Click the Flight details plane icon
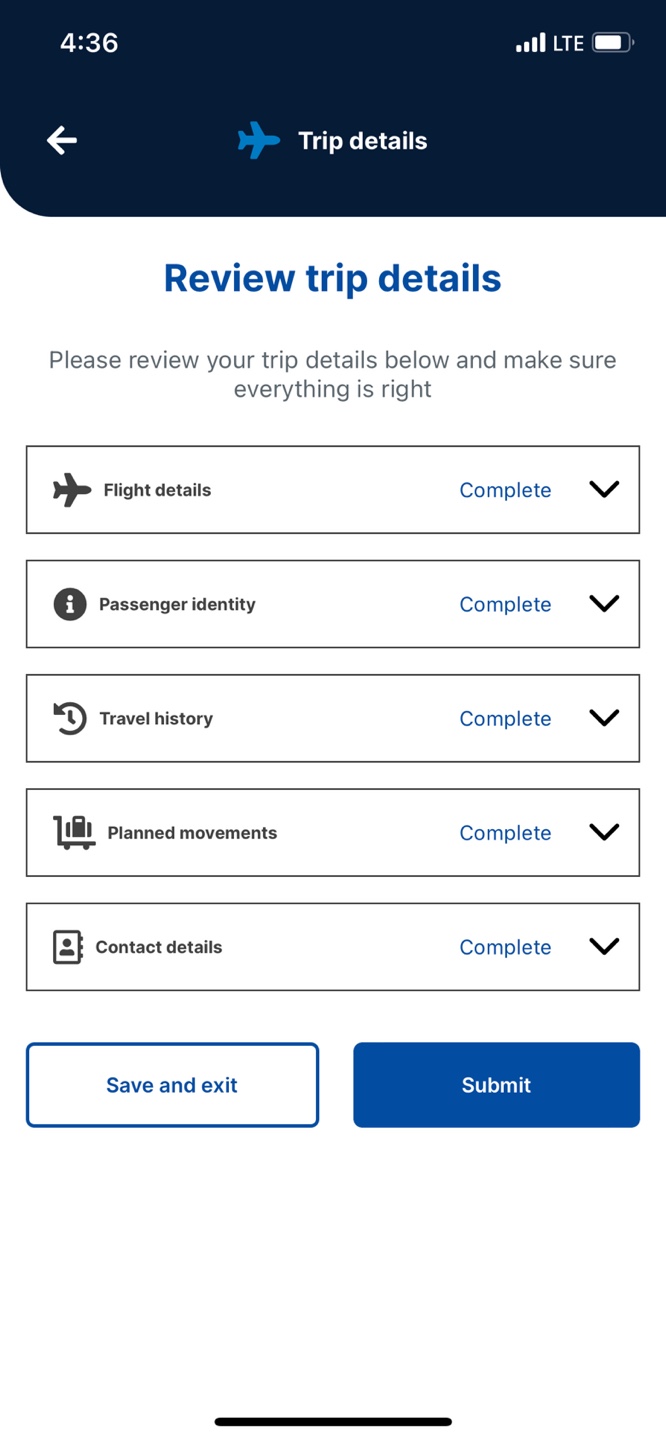Image resolution: width=666 pixels, height=1440 pixels. click(72, 490)
